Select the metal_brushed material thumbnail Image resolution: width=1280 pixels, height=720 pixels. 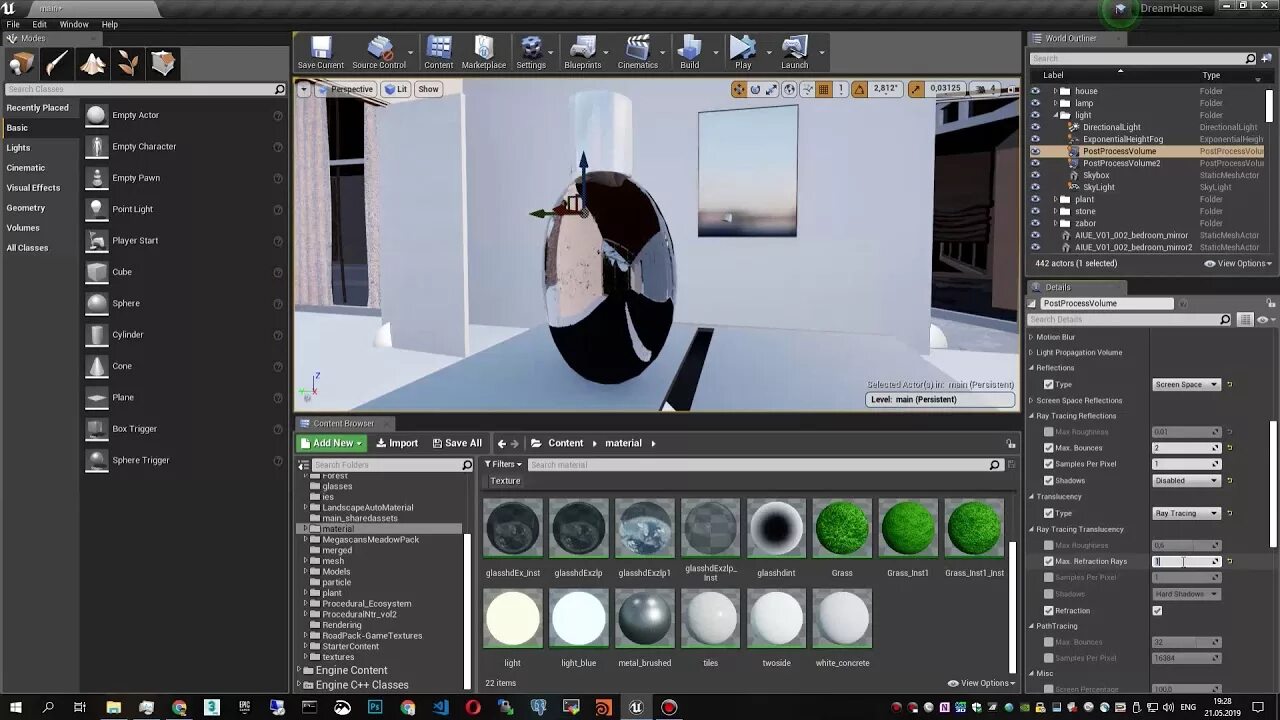click(644, 618)
